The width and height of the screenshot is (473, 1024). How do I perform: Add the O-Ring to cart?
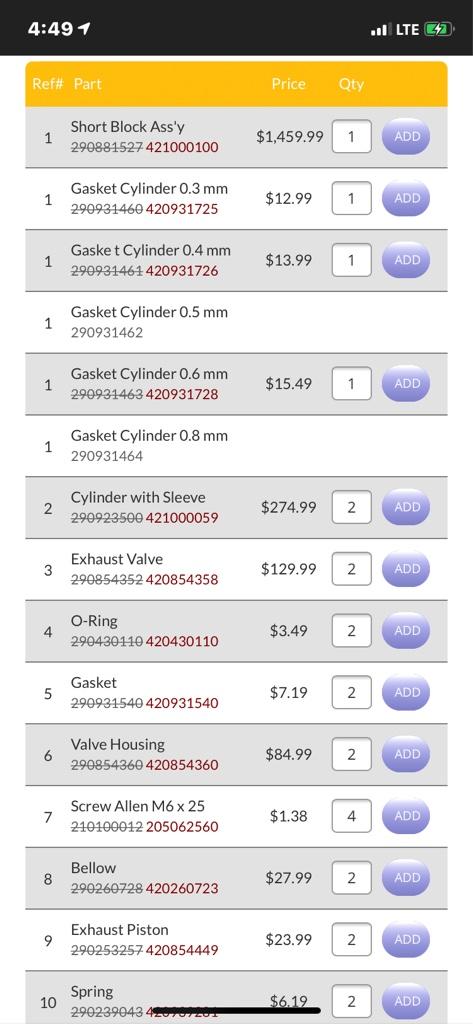[406, 630]
